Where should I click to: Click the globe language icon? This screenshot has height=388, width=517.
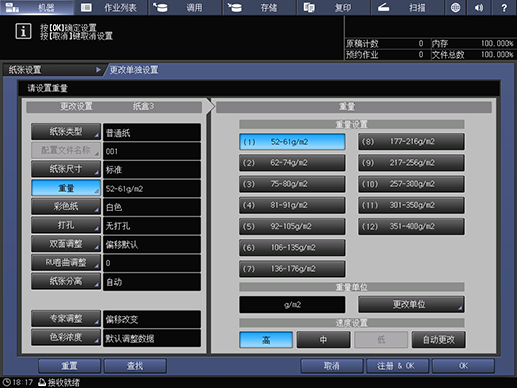(455, 7)
